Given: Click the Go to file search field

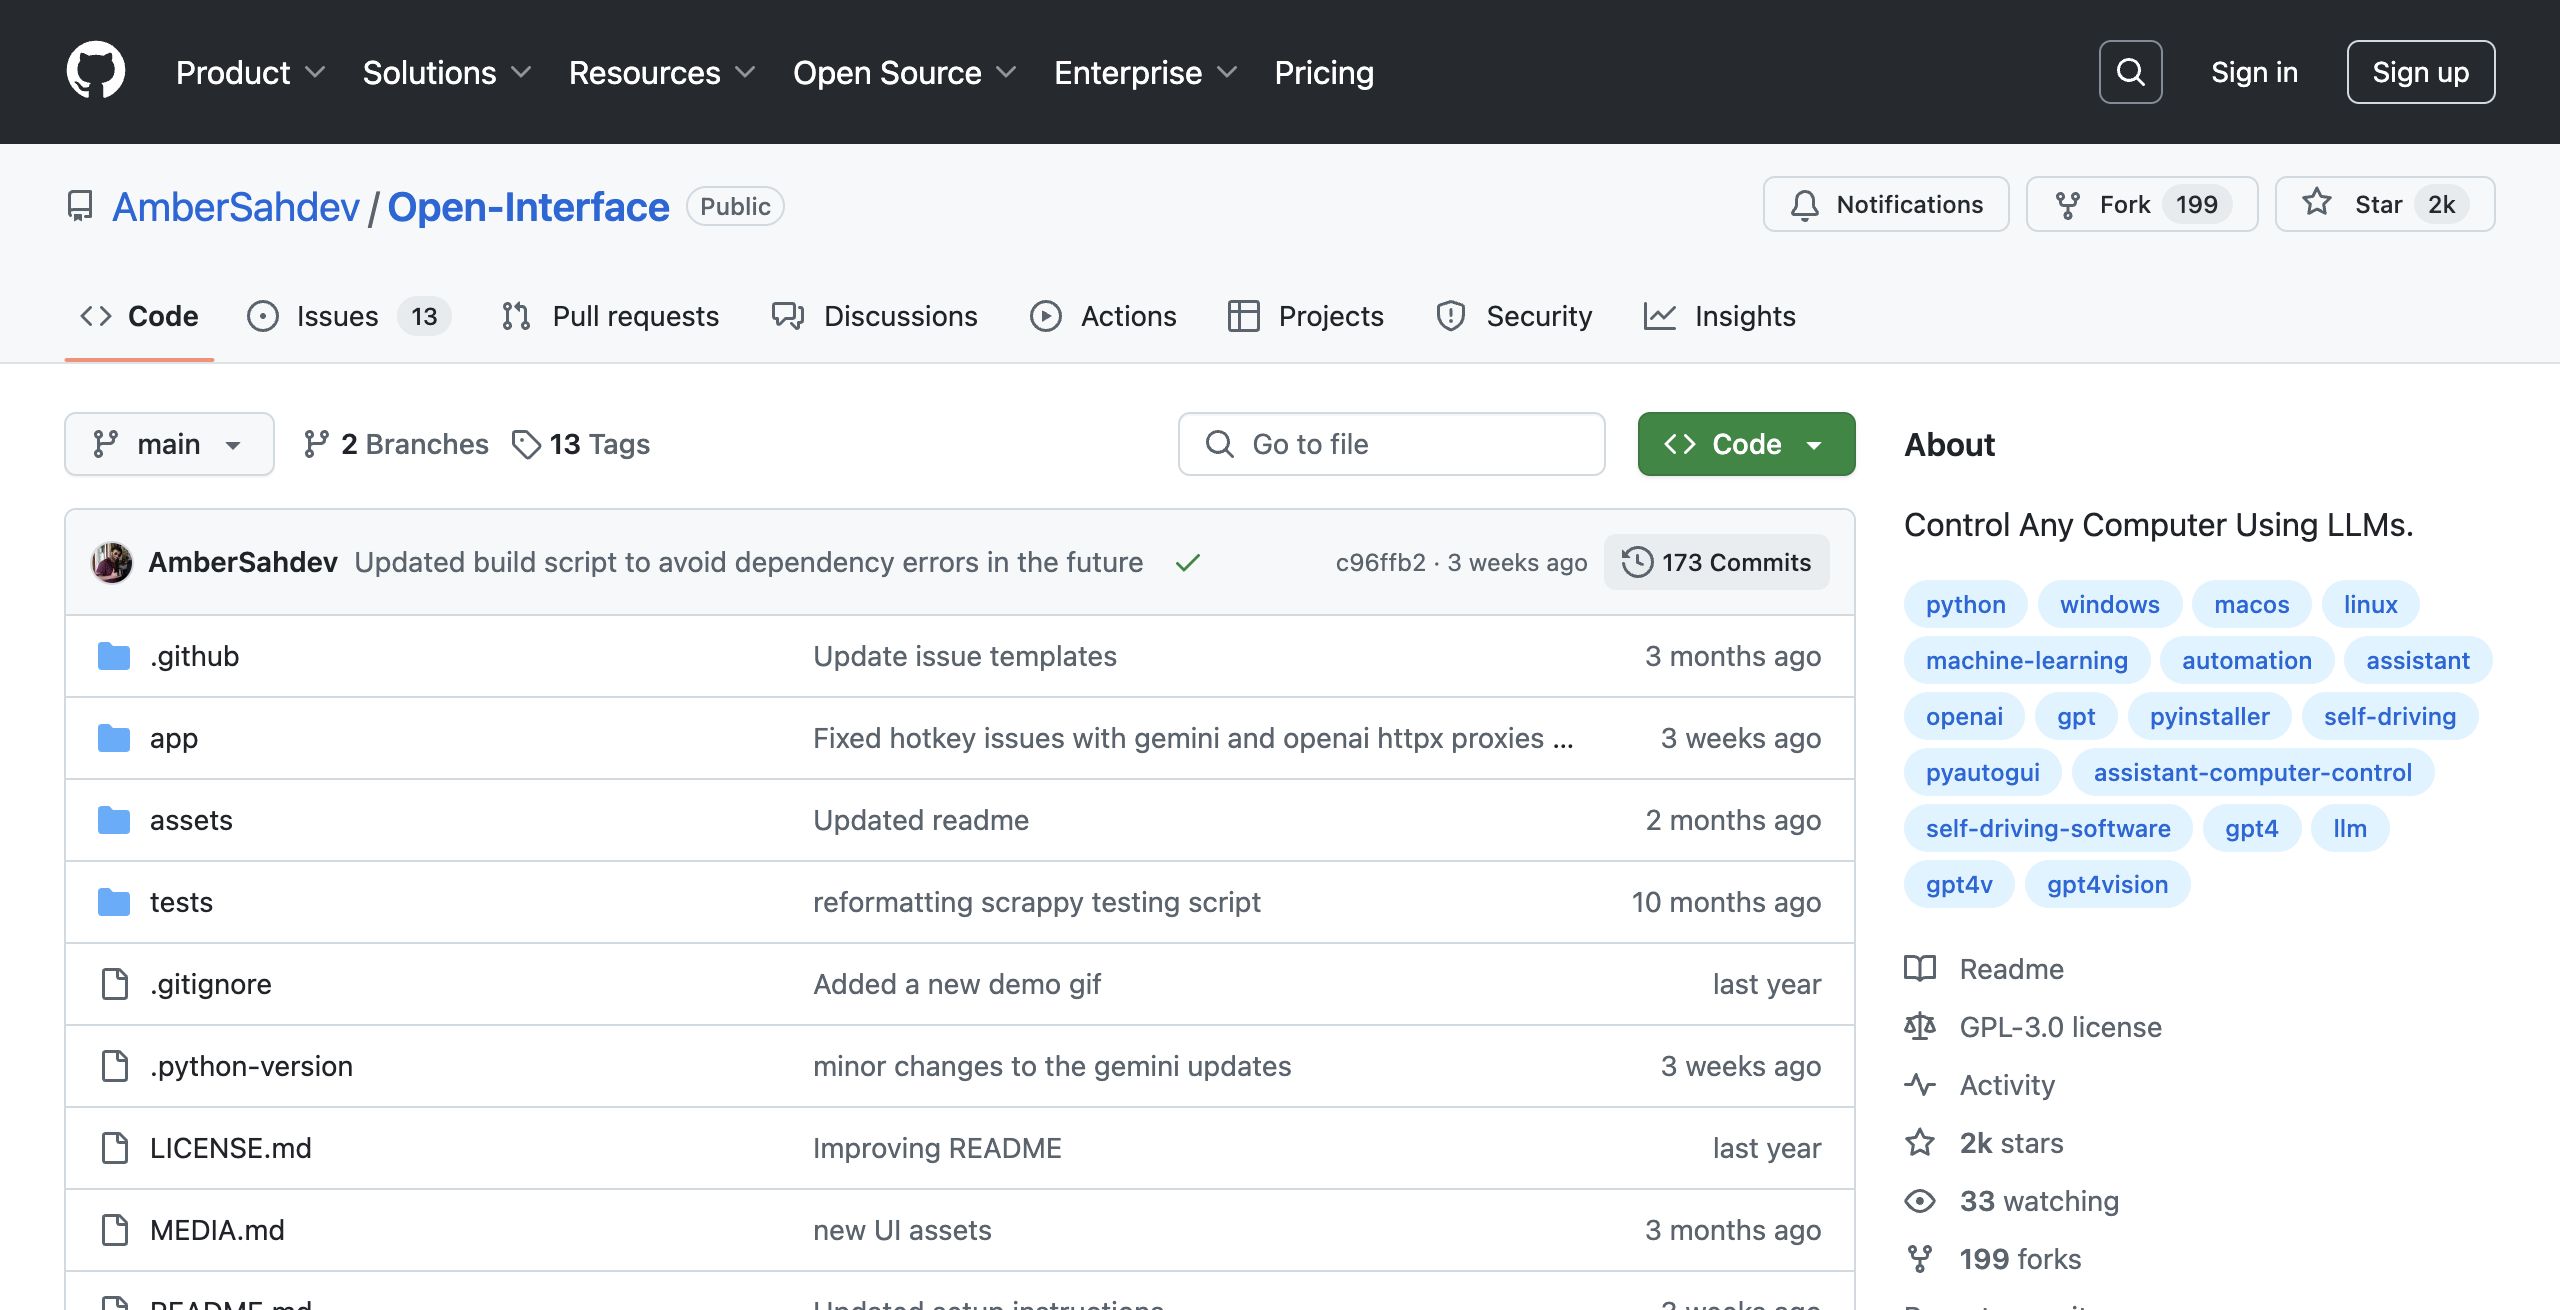Looking at the screenshot, I should 1391,444.
